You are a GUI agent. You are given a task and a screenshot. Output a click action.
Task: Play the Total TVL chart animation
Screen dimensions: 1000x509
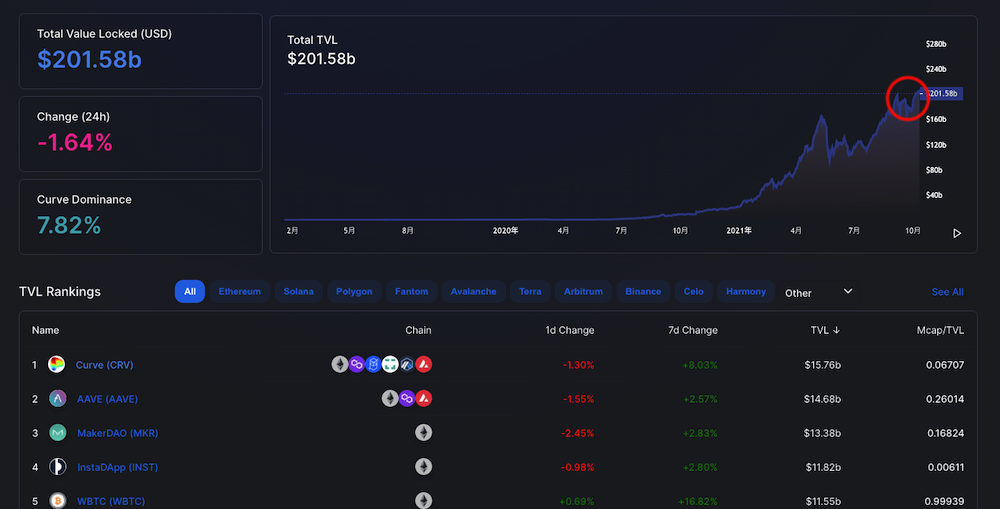pos(957,233)
